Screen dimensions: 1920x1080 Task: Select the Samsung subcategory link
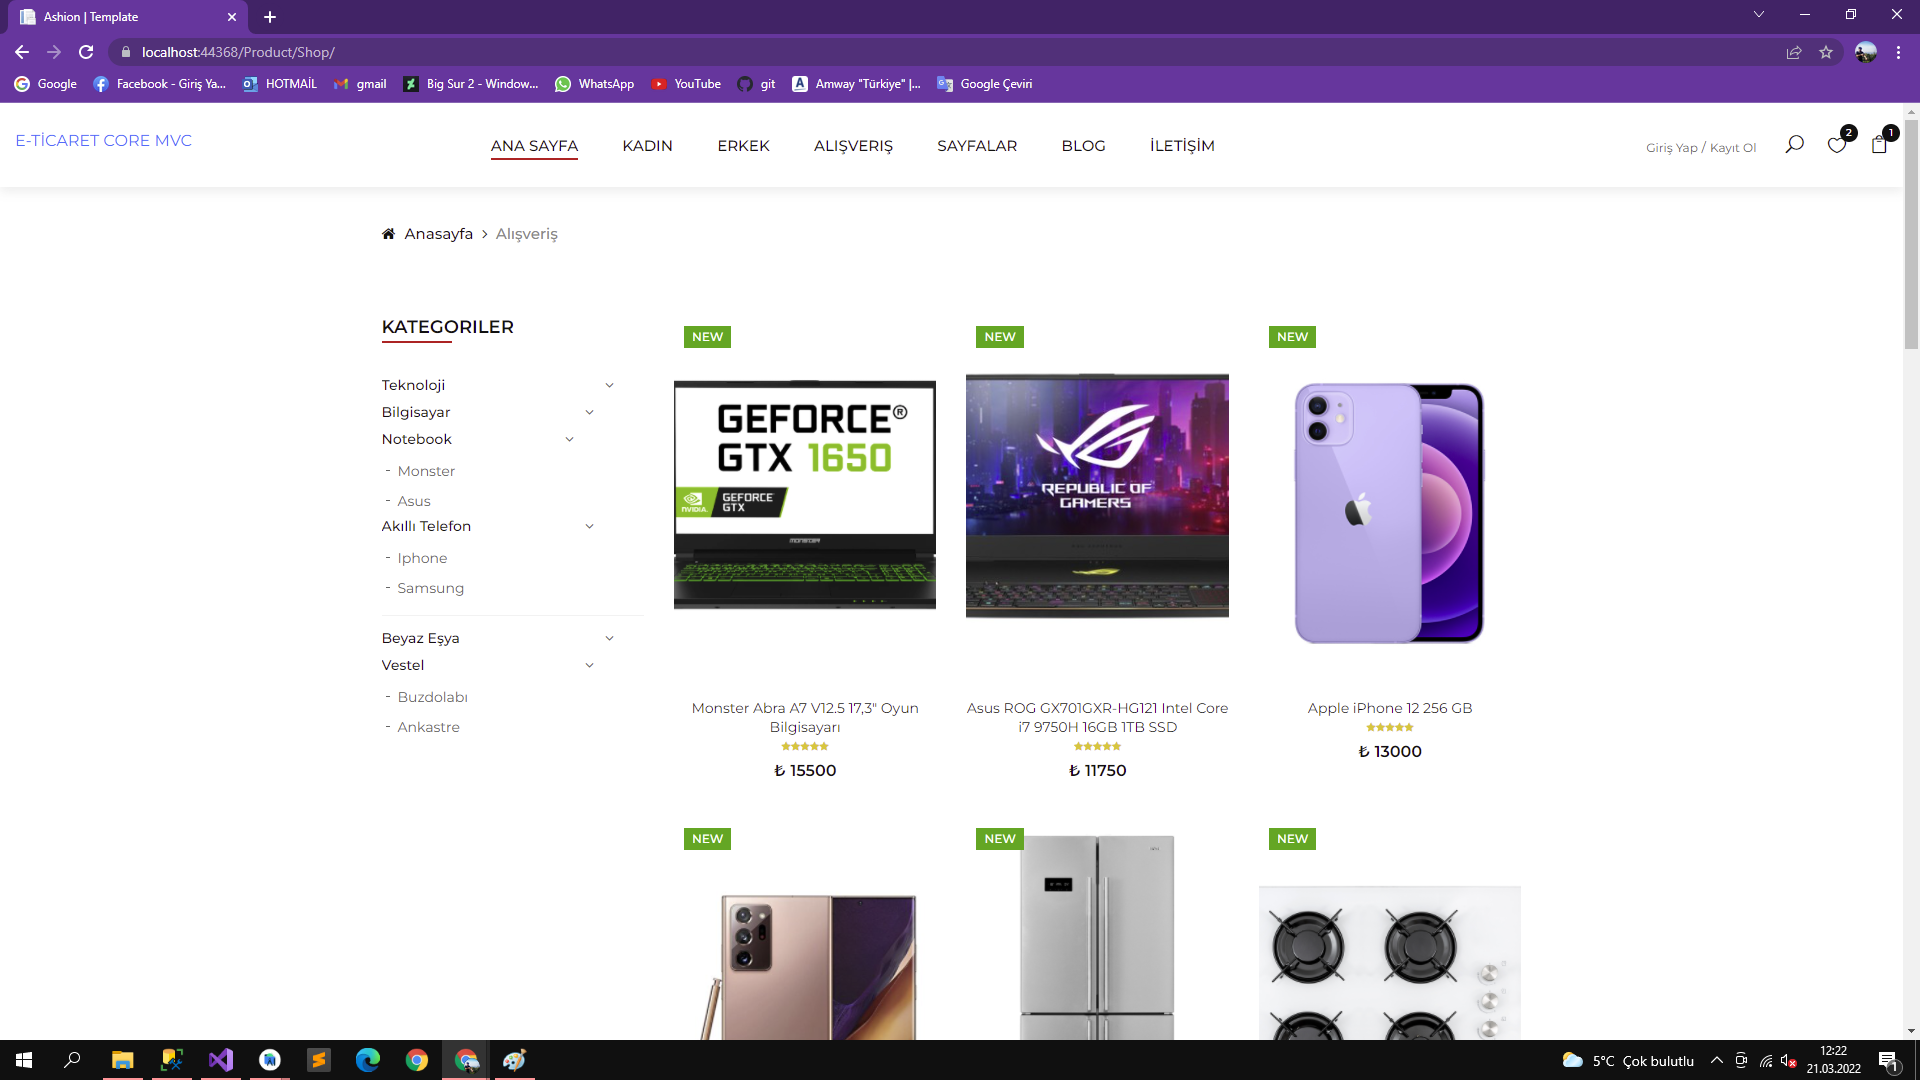(430, 588)
